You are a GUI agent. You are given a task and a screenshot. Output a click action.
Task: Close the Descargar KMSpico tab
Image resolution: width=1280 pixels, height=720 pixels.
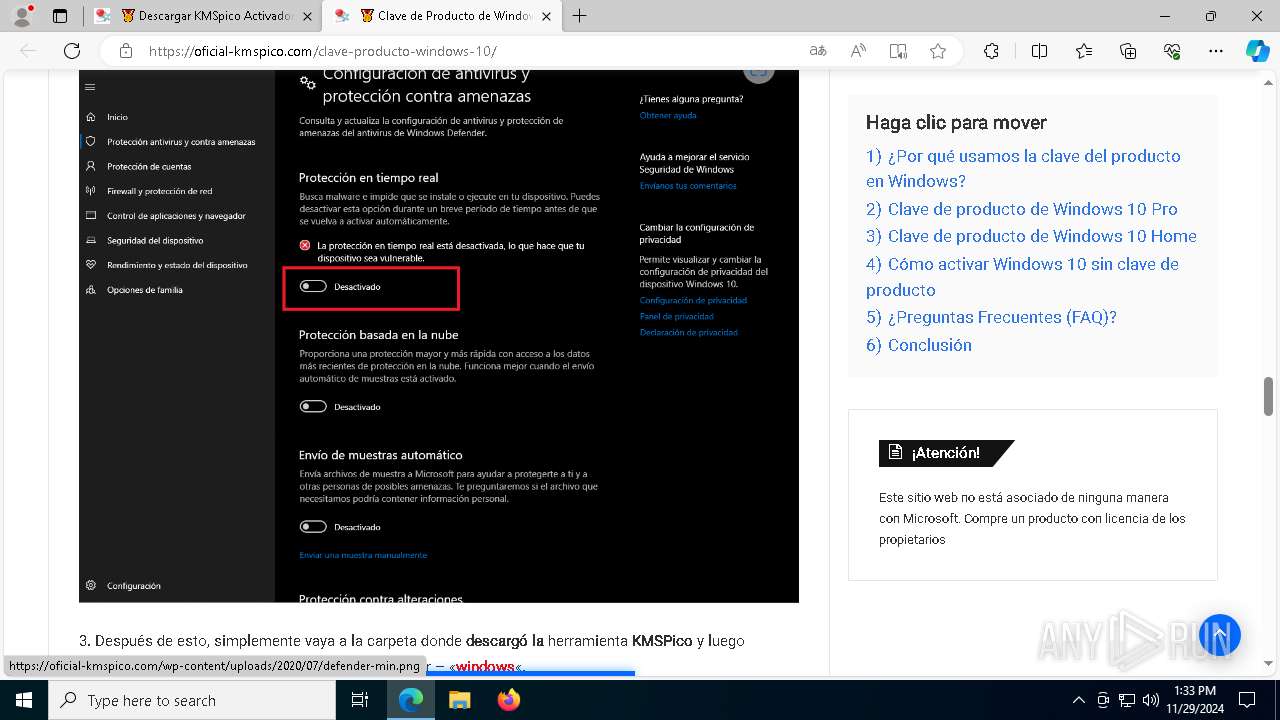(306, 16)
